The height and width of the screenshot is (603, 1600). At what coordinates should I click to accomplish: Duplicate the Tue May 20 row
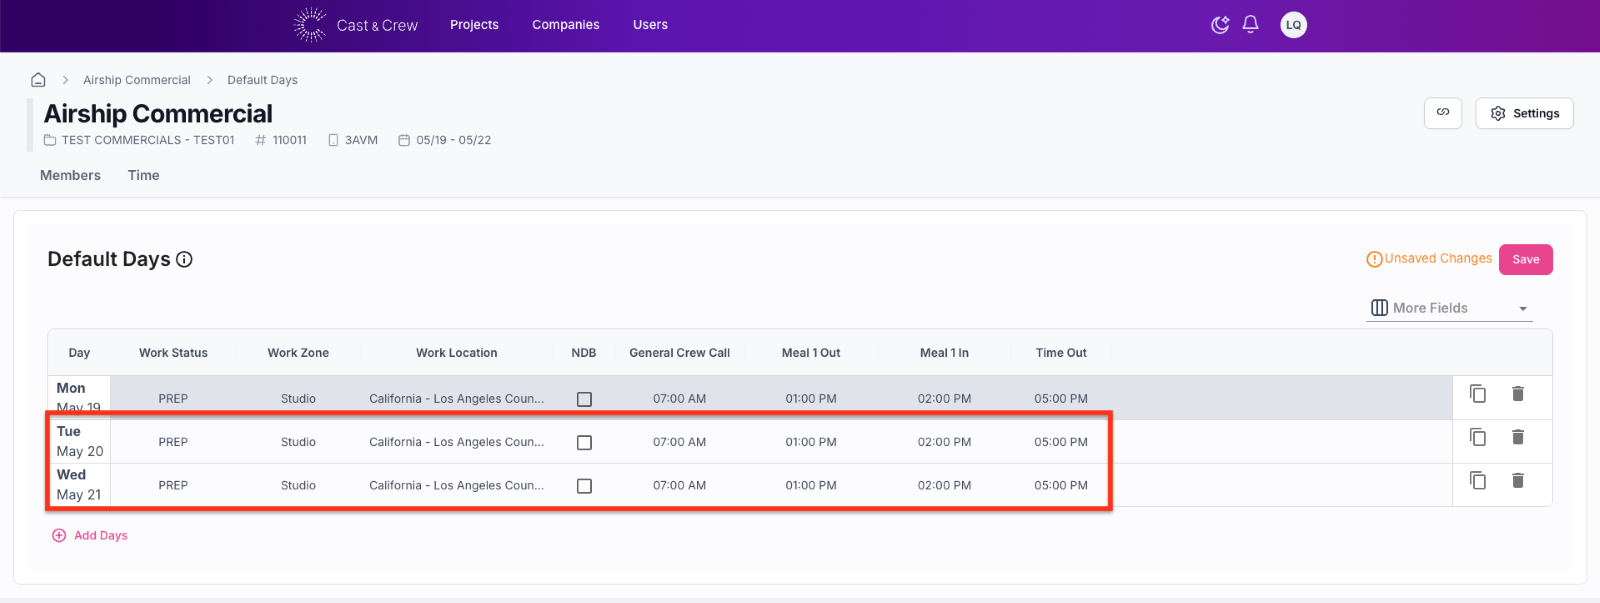tap(1478, 437)
